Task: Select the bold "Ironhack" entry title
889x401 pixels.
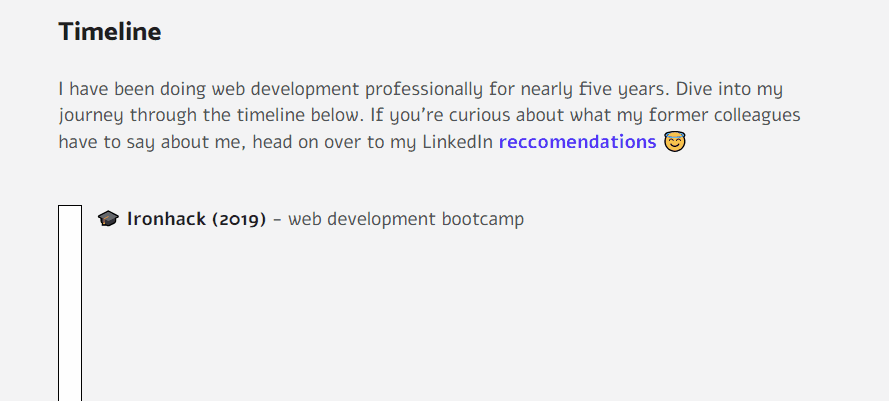Action: pyautogui.click(x=166, y=219)
